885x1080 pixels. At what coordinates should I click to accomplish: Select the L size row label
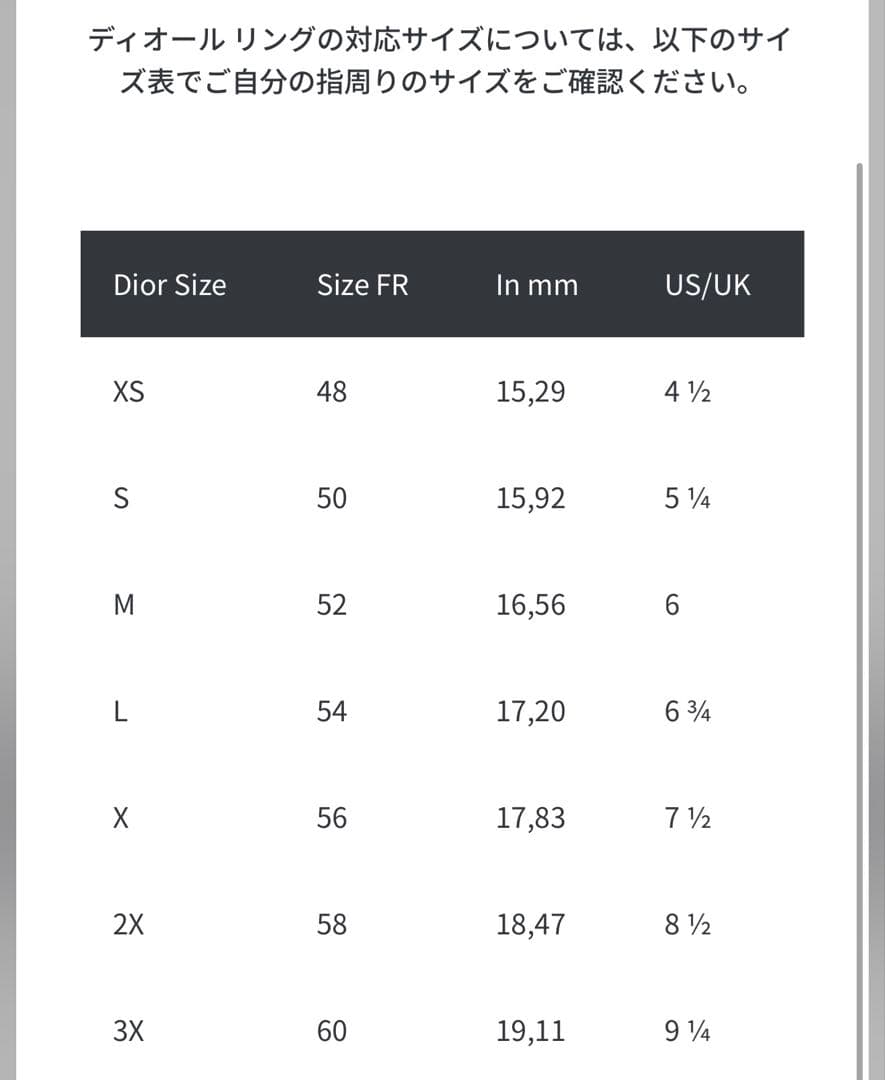(x=120, y=711)
